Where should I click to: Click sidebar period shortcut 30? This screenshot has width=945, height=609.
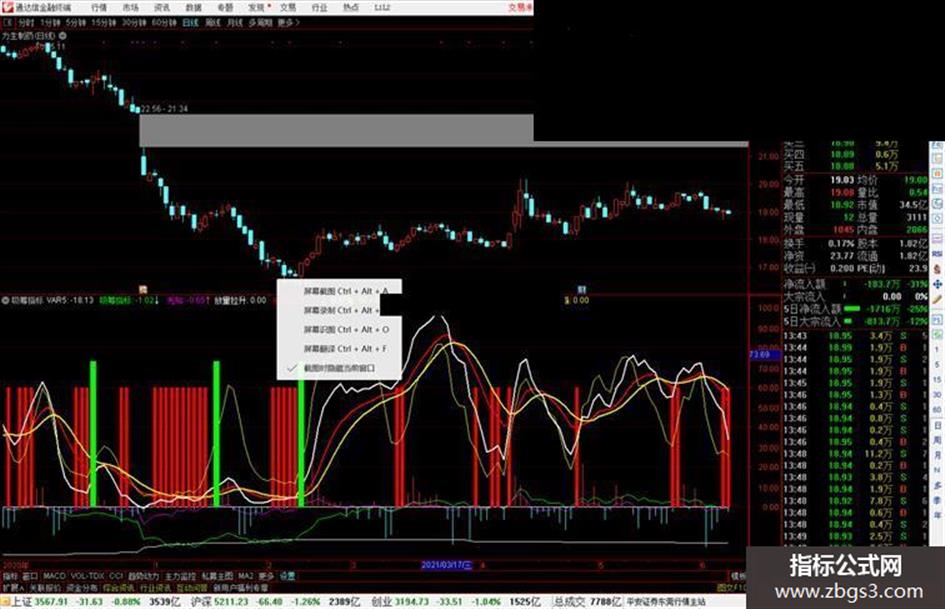pyautogui.click(x=937, y=395)
